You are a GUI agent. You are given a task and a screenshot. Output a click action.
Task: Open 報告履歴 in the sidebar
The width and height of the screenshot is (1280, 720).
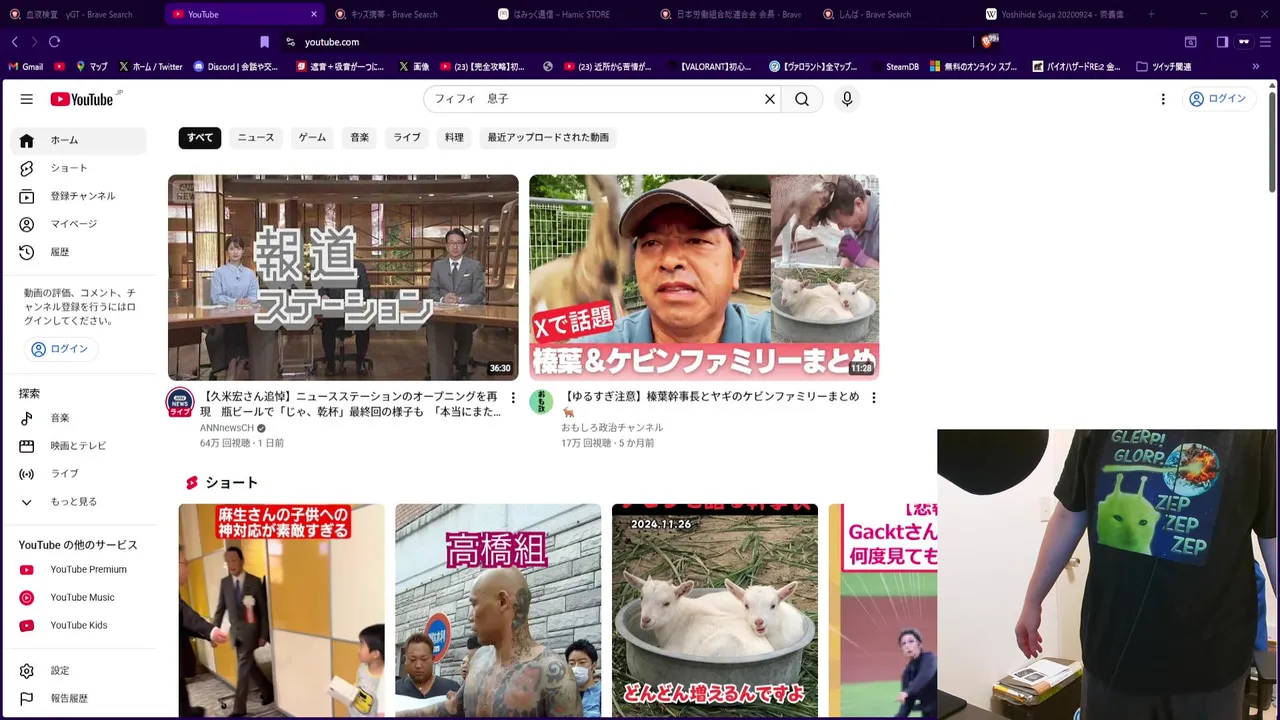click(x=78, y=699)
